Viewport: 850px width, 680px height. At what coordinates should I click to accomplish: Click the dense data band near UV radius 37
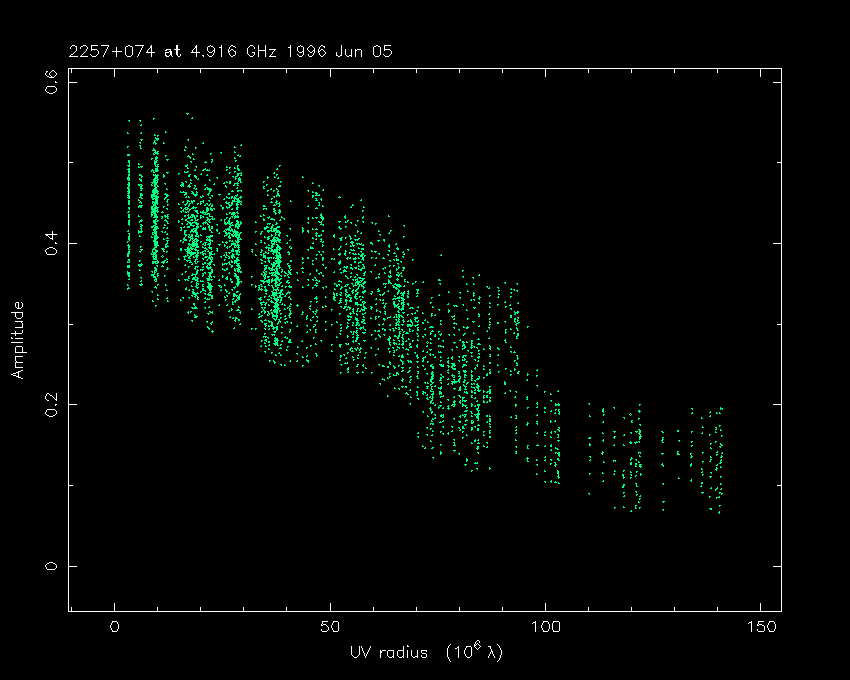(274, 270)
